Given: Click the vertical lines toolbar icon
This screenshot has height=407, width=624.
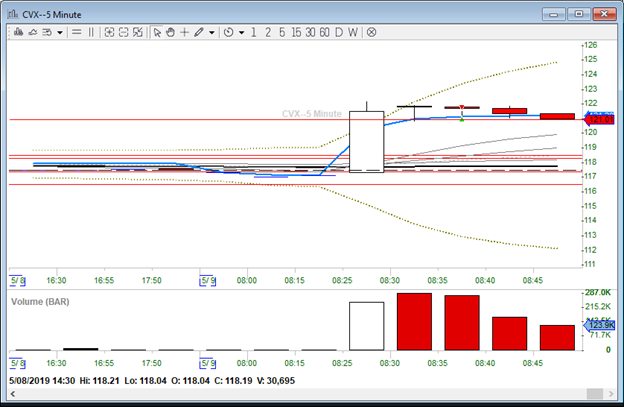Looking at the screenshot, I should (91, 32).
